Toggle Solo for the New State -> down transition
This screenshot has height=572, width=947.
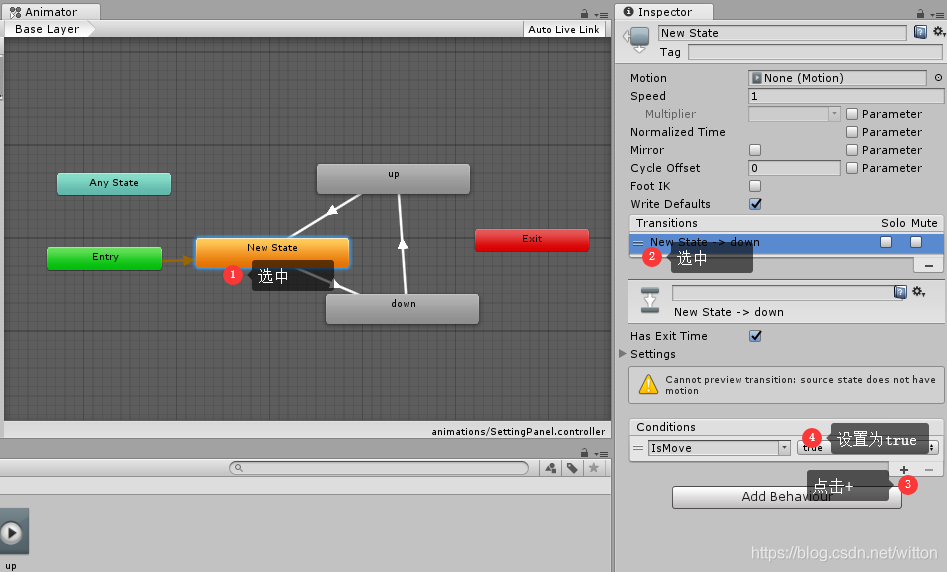(x=886, y=242)
